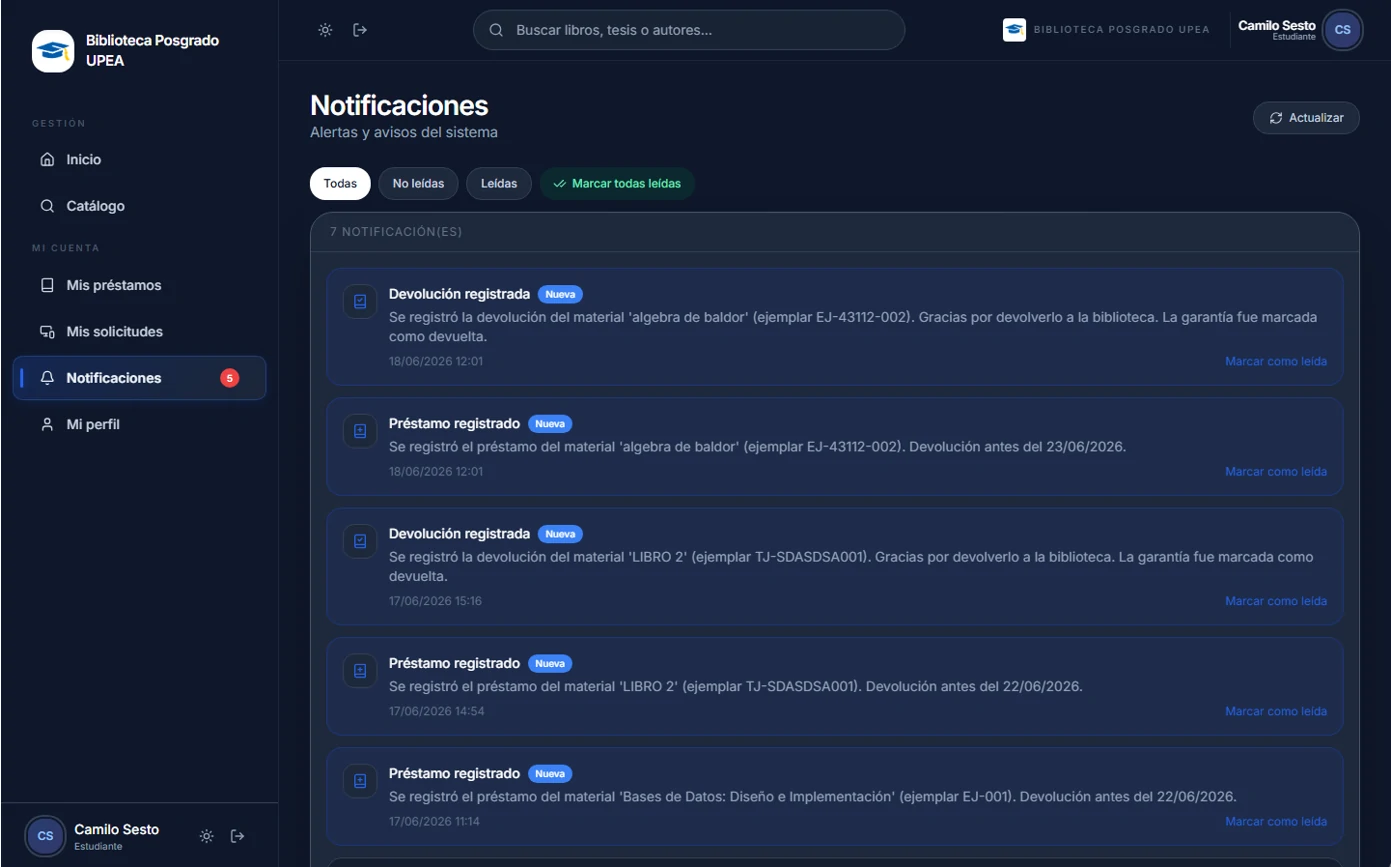Click return icon of algebra de baldor devolución
Screen dimensions: 1391x867
click(360, 301)
